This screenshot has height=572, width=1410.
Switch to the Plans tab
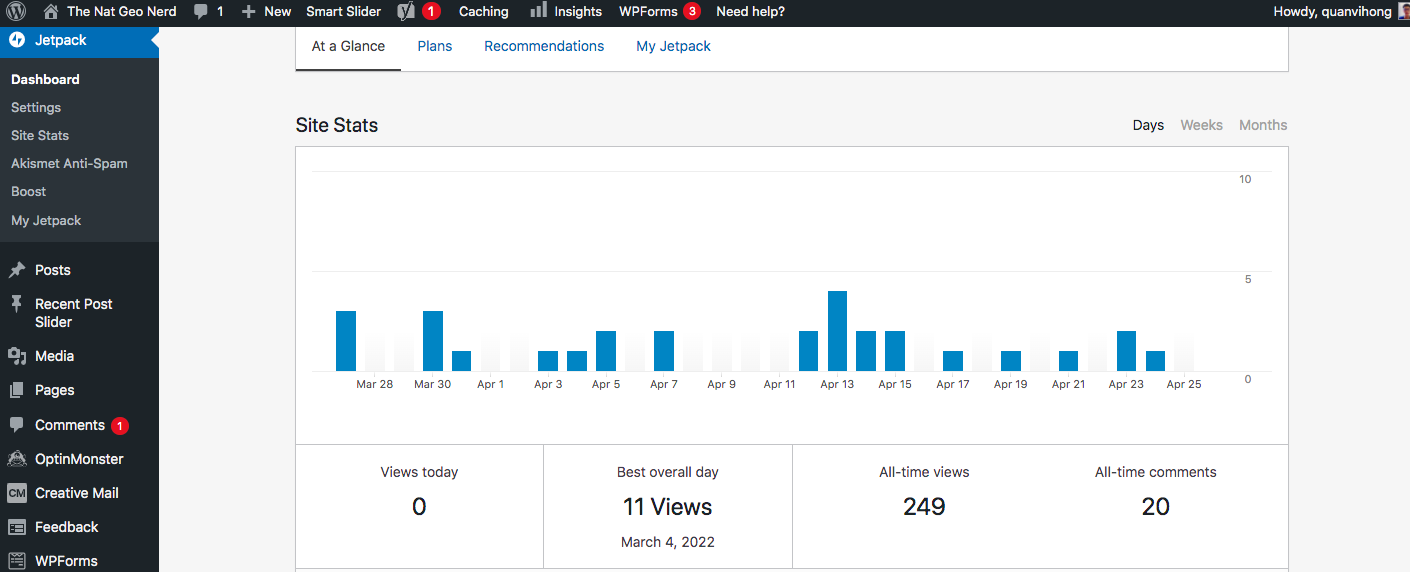pos(435,46)
